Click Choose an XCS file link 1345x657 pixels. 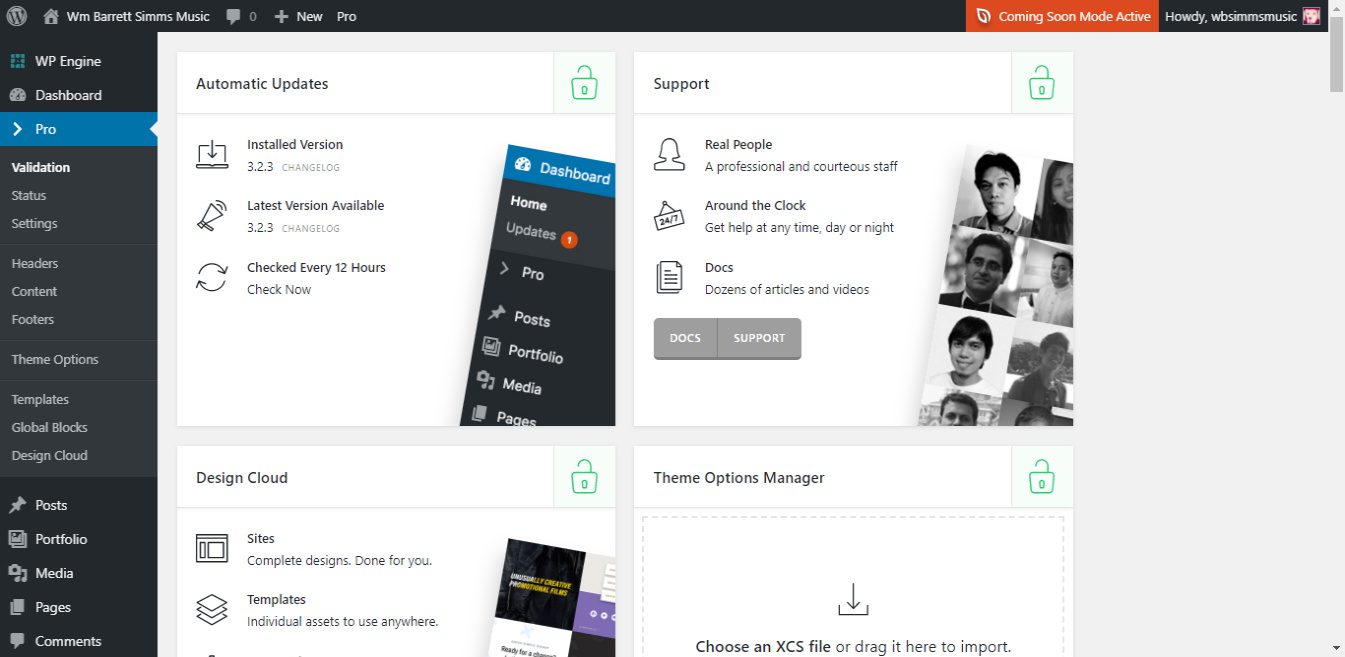pos(763,646)
